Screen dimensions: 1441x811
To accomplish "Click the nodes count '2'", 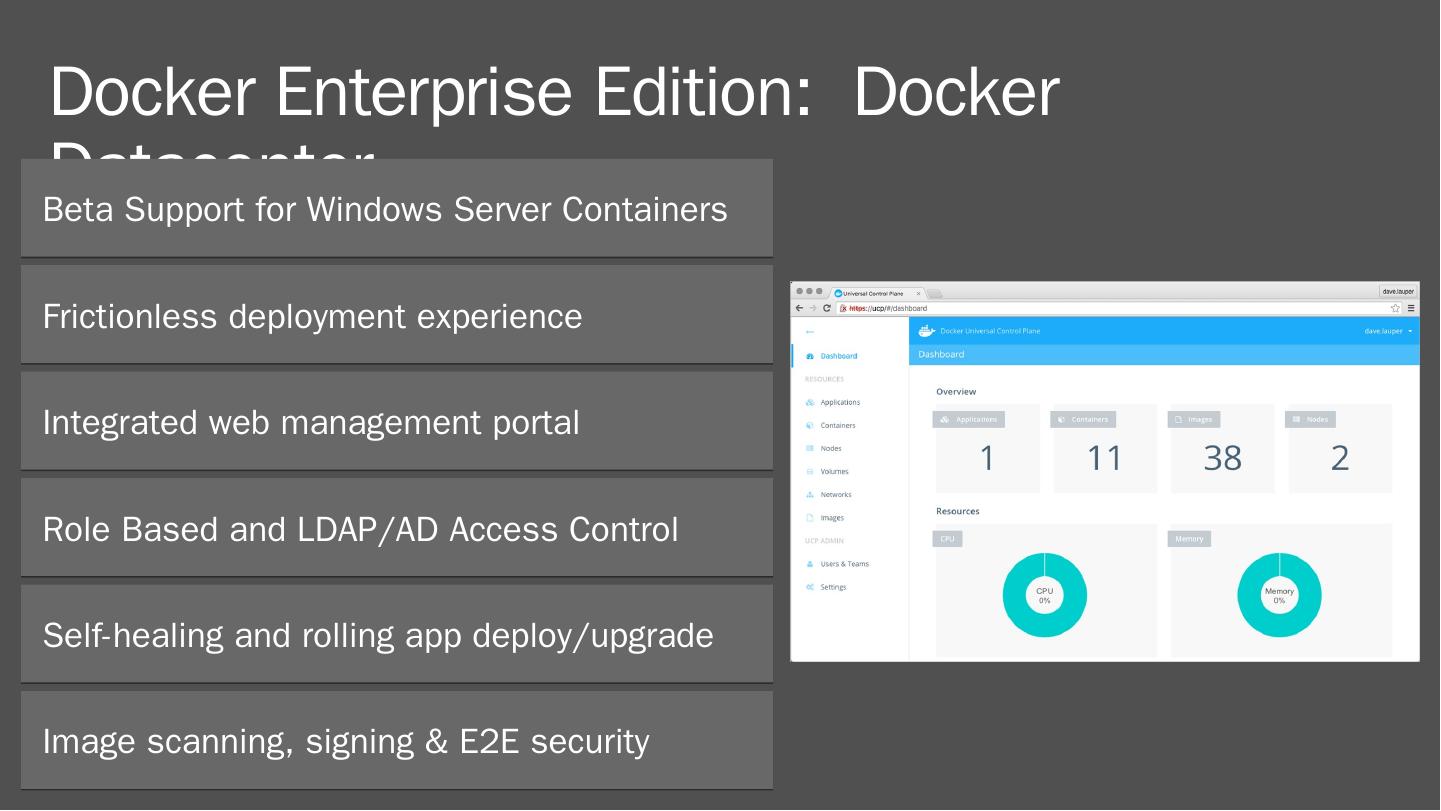I will click(1340, 458).
